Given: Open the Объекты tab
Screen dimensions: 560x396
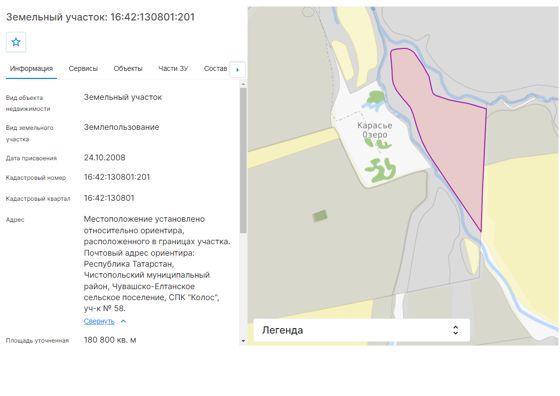Looking at the screenshot, I should (x=128, y=69).
